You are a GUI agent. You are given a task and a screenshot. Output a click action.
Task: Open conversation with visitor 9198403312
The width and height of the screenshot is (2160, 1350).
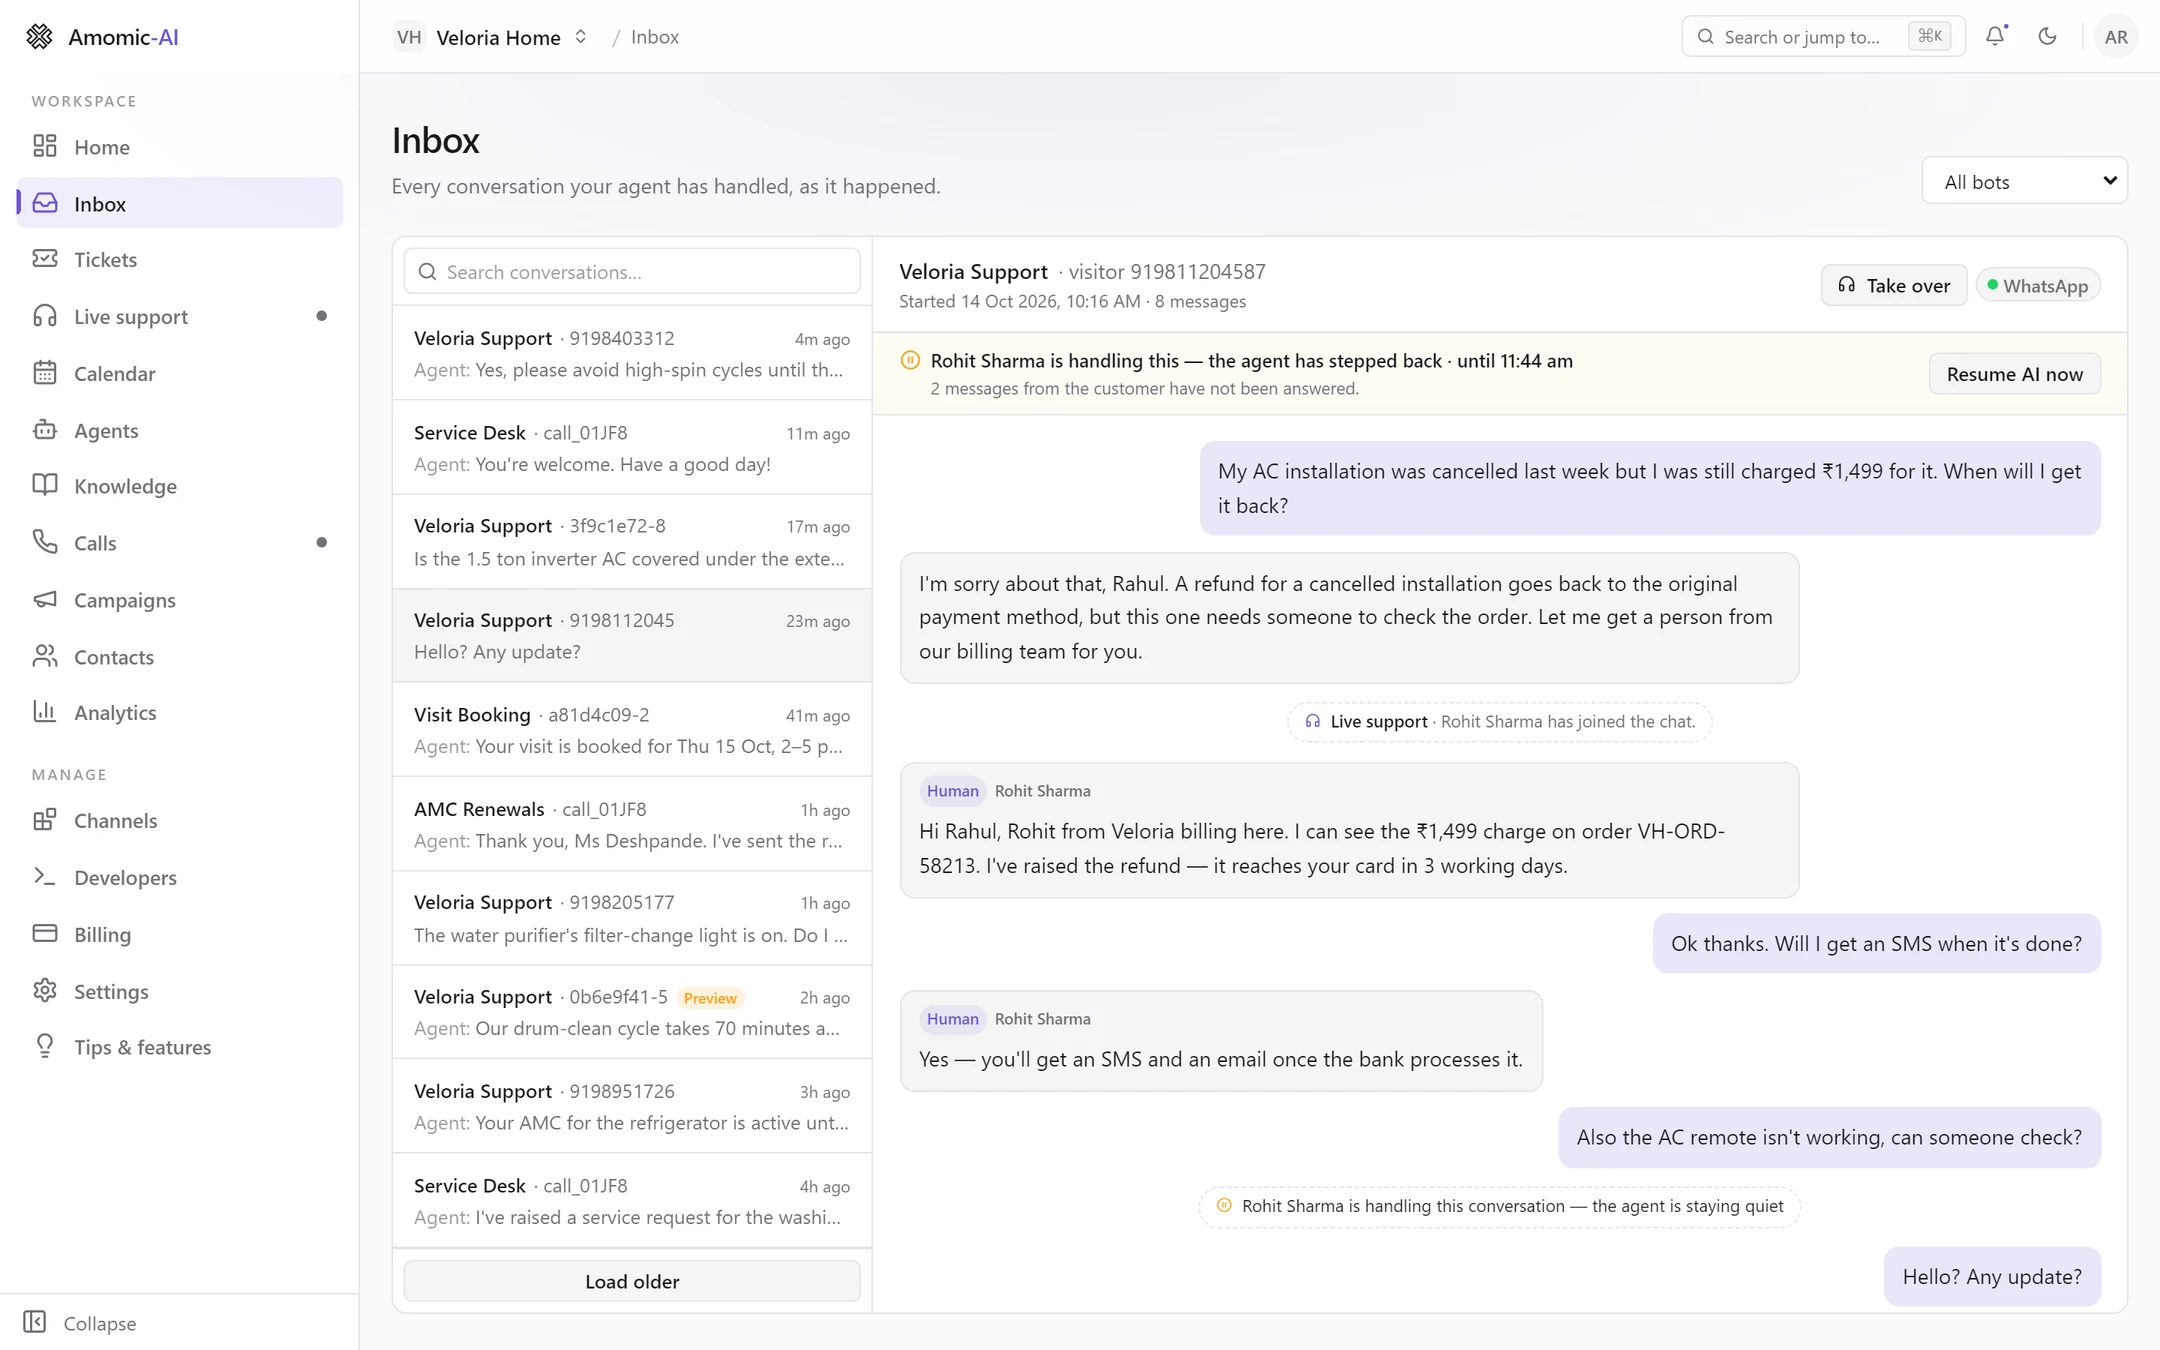(632, 353)
